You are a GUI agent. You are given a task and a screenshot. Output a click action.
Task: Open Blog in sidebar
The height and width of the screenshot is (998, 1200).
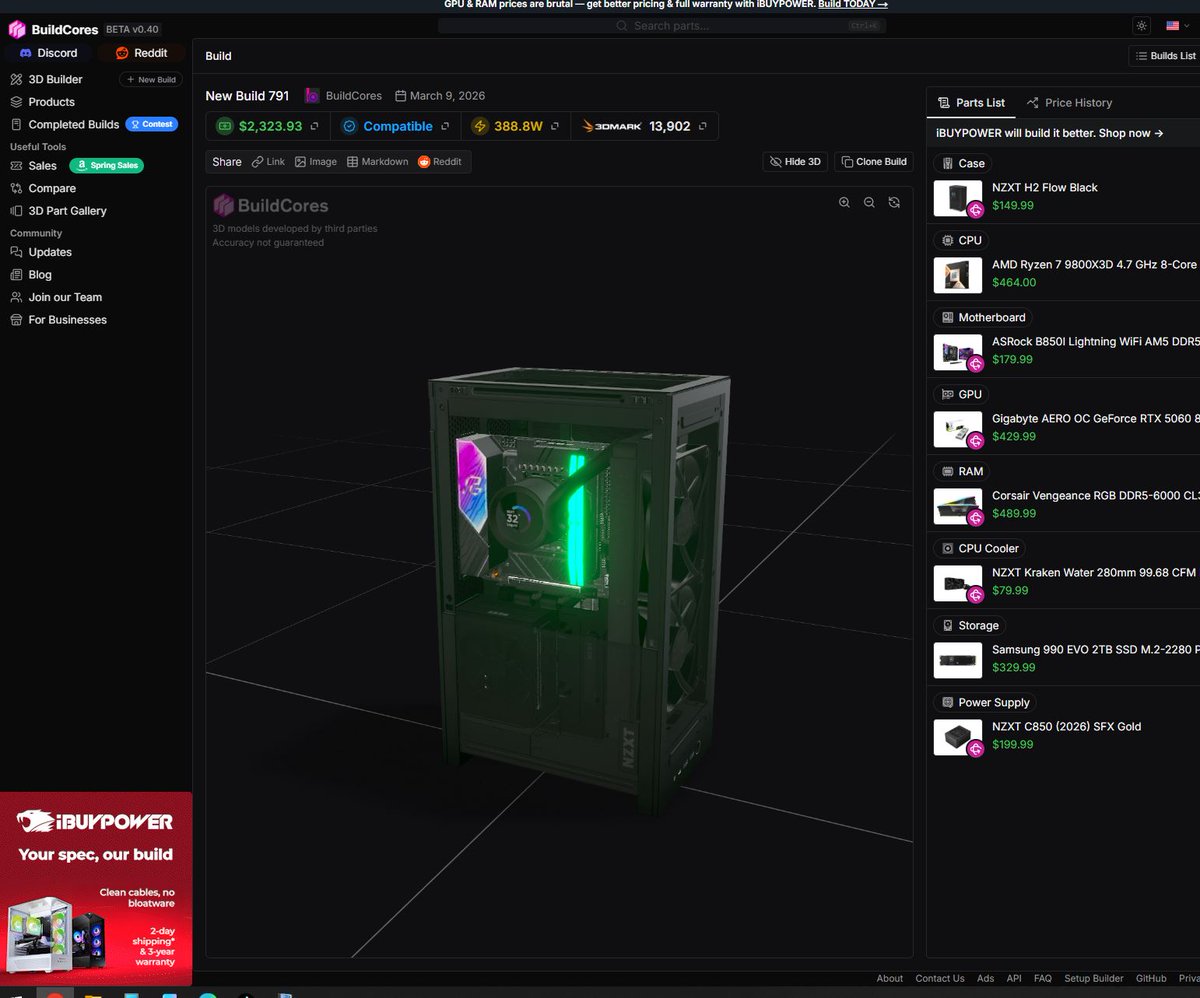tap(31, 275)
